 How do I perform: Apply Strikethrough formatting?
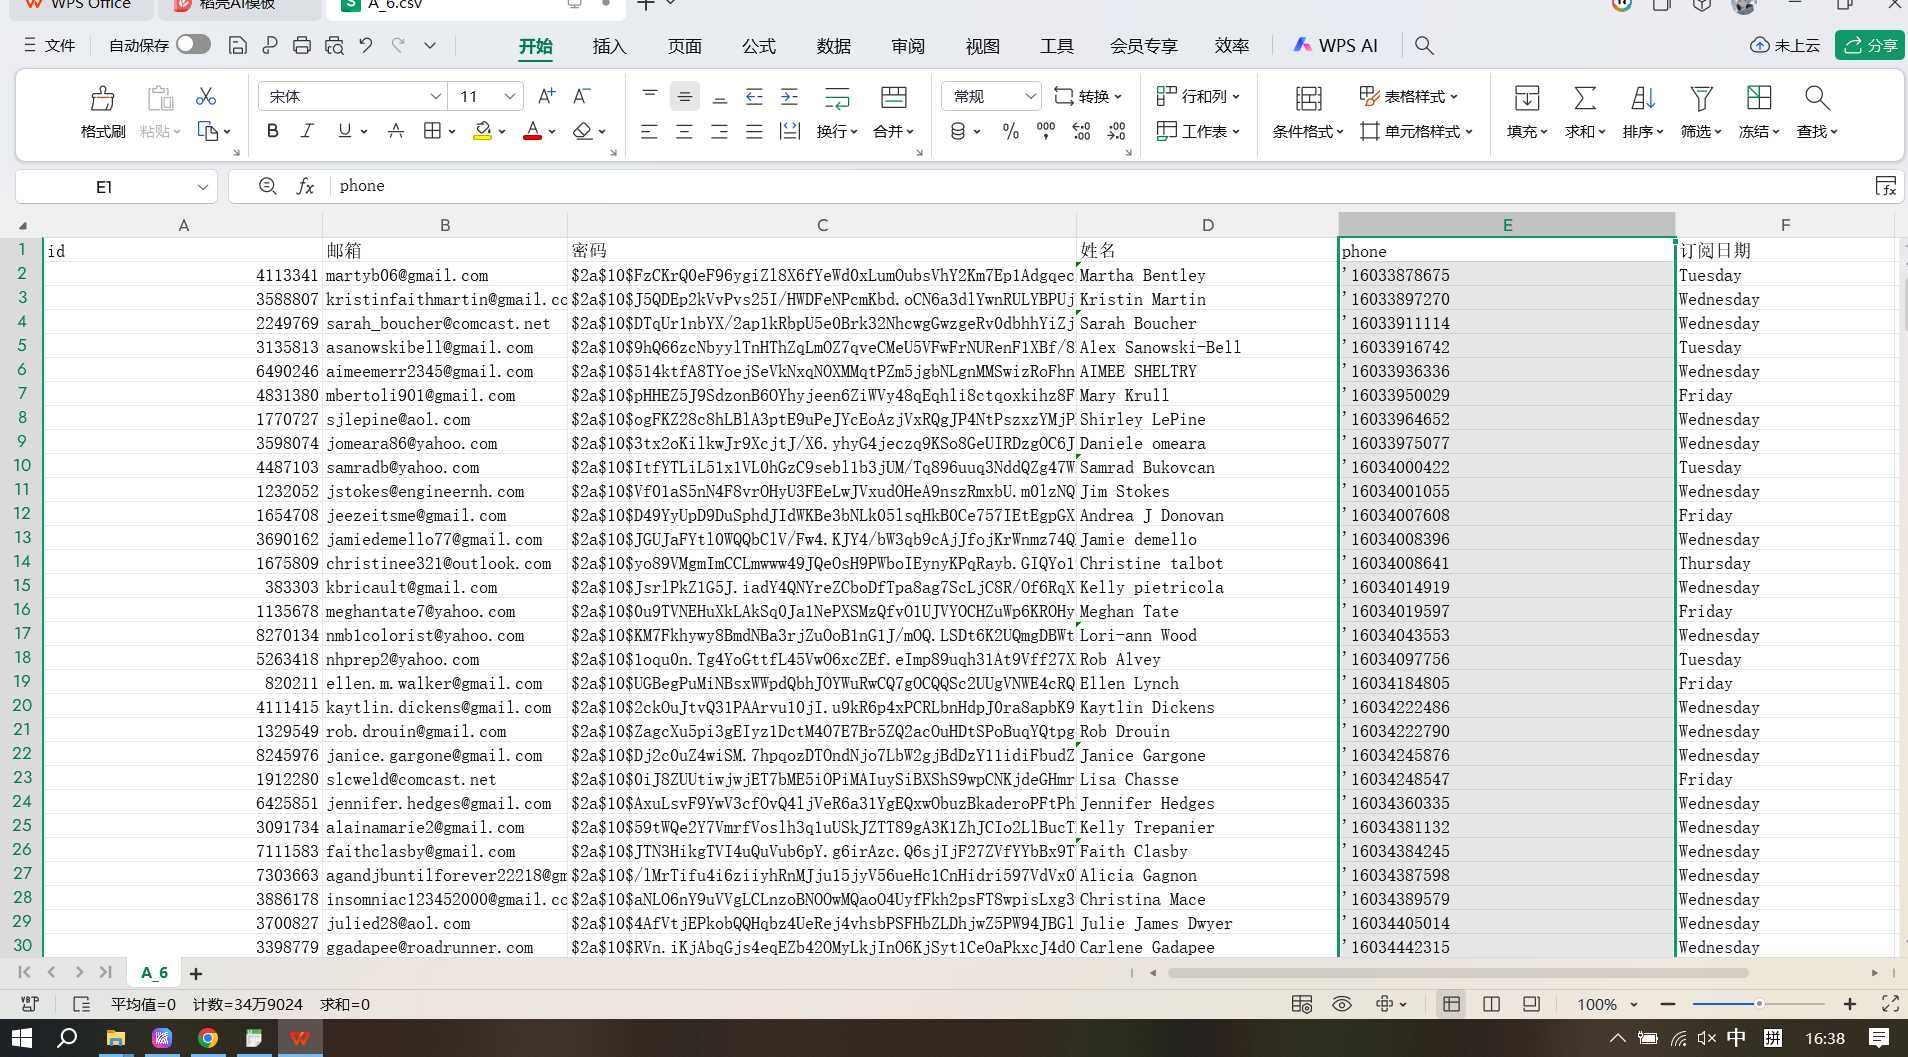tap(396, 131)
